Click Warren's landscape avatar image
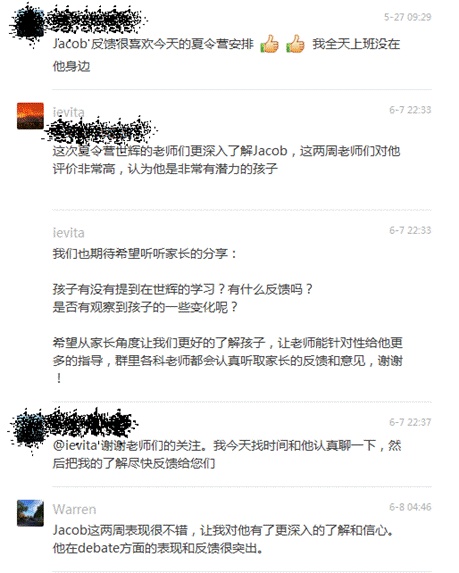 pyautogui.click(x=30, y=513)
